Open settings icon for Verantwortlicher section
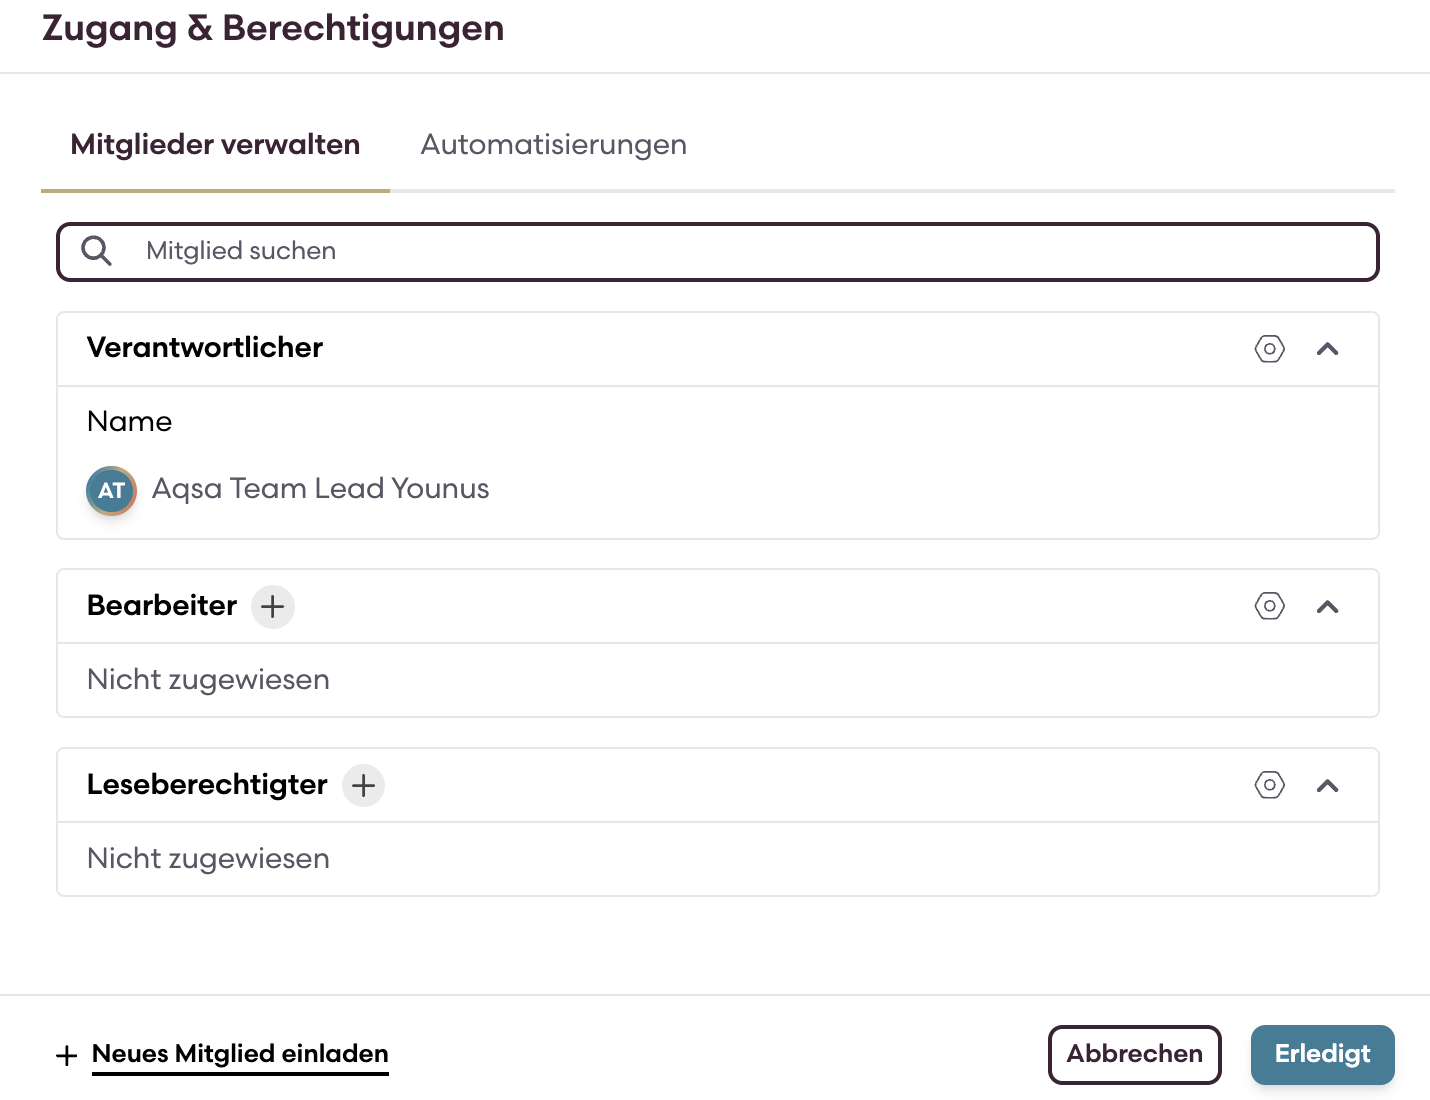 1269,349
